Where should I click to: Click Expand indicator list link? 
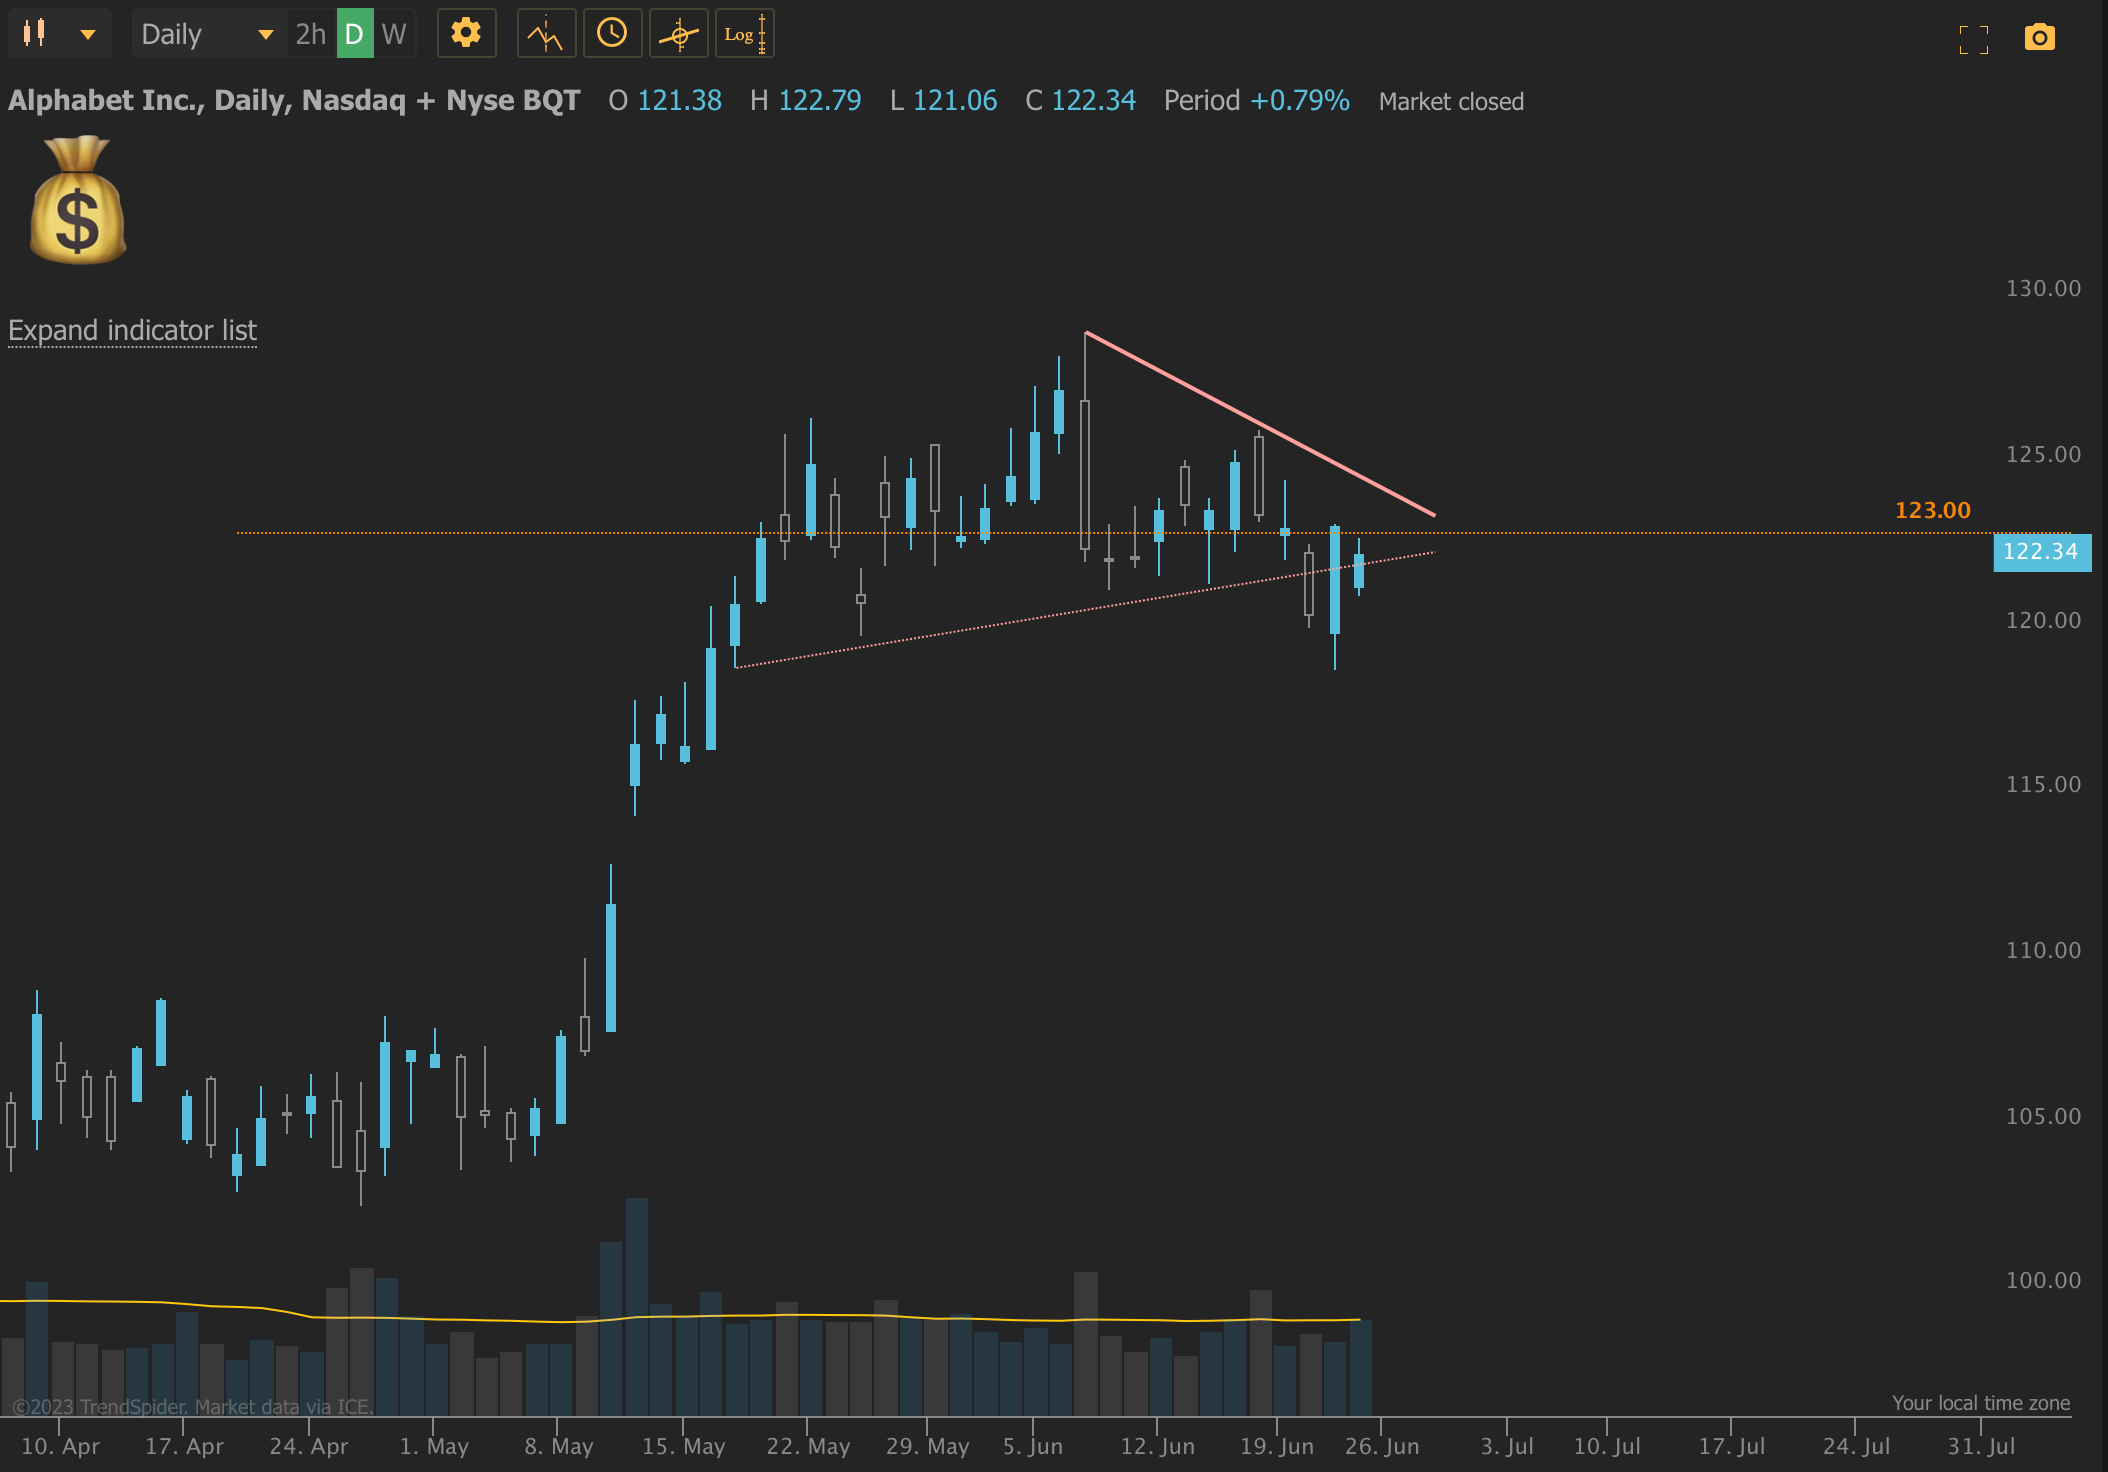click(132, 331)
